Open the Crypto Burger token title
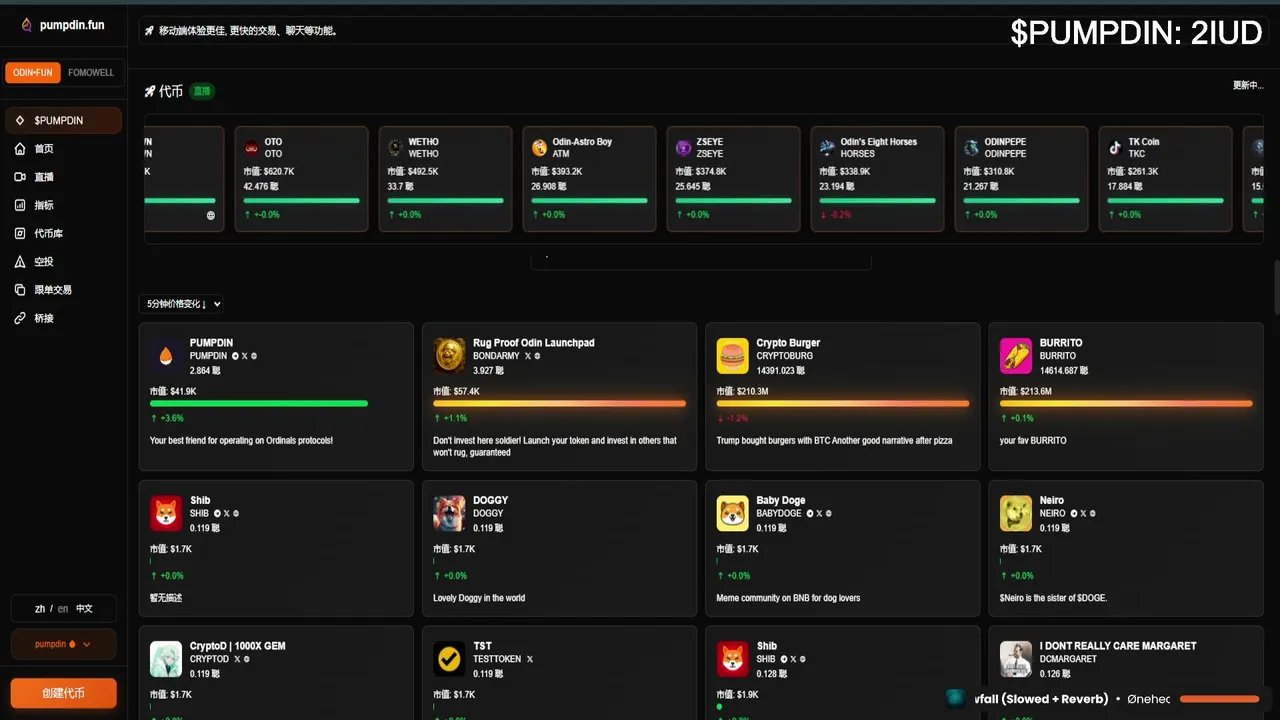 click(x=788, y=343)
